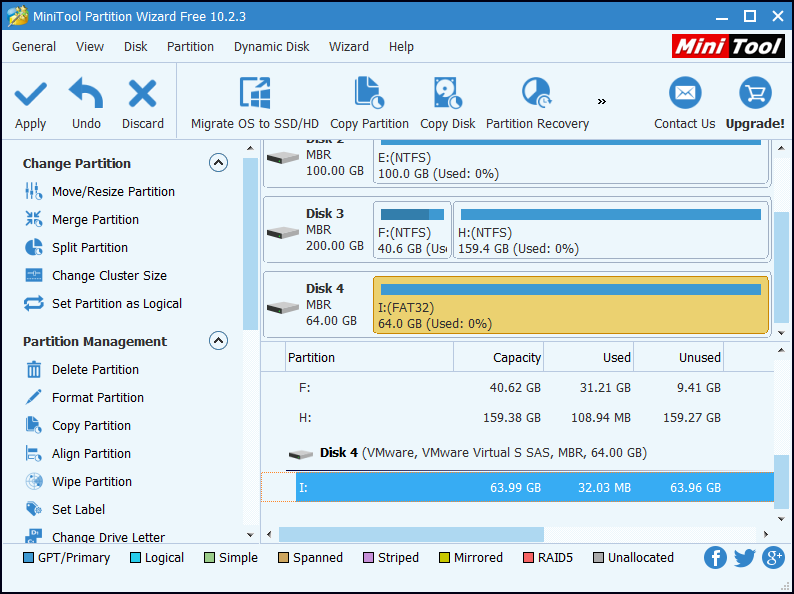This screenshot has width=794, height=594.
Task: Click sidebar scroll up arrow
Action: 250,148
